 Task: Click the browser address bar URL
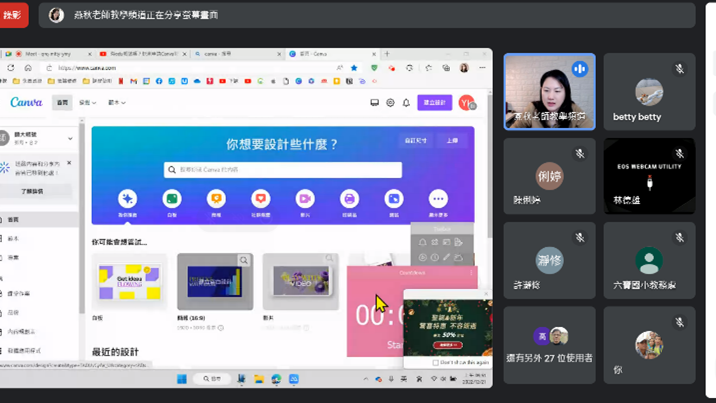pyautogui.click(x=87, y=68)
